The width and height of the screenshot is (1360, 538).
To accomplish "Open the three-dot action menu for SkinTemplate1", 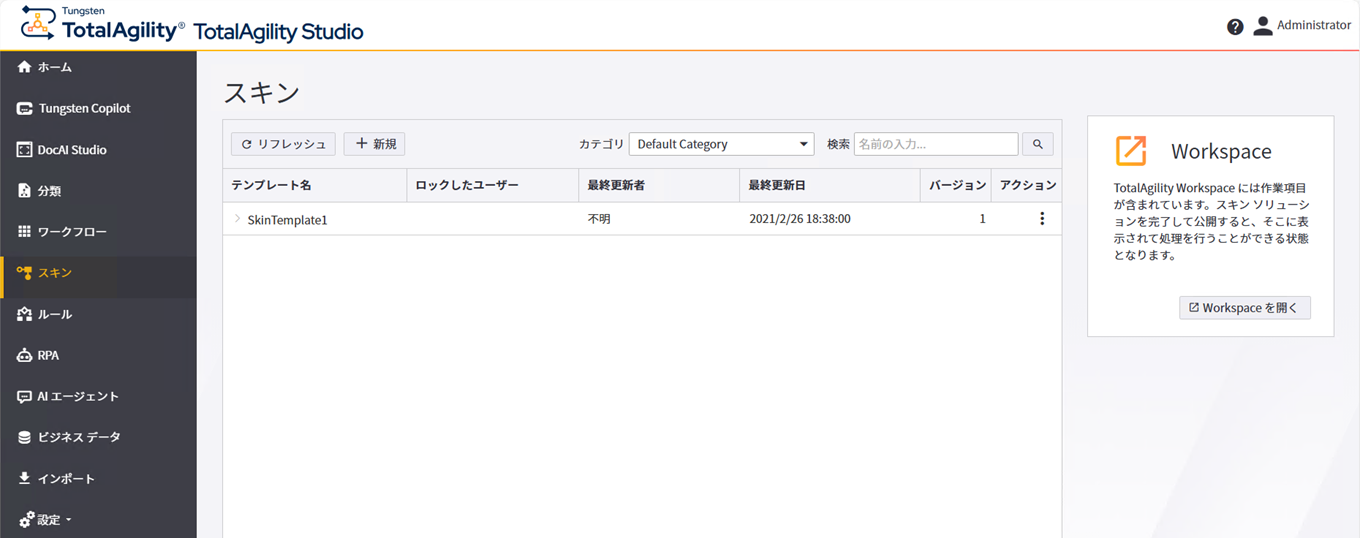I will 1042,219.
